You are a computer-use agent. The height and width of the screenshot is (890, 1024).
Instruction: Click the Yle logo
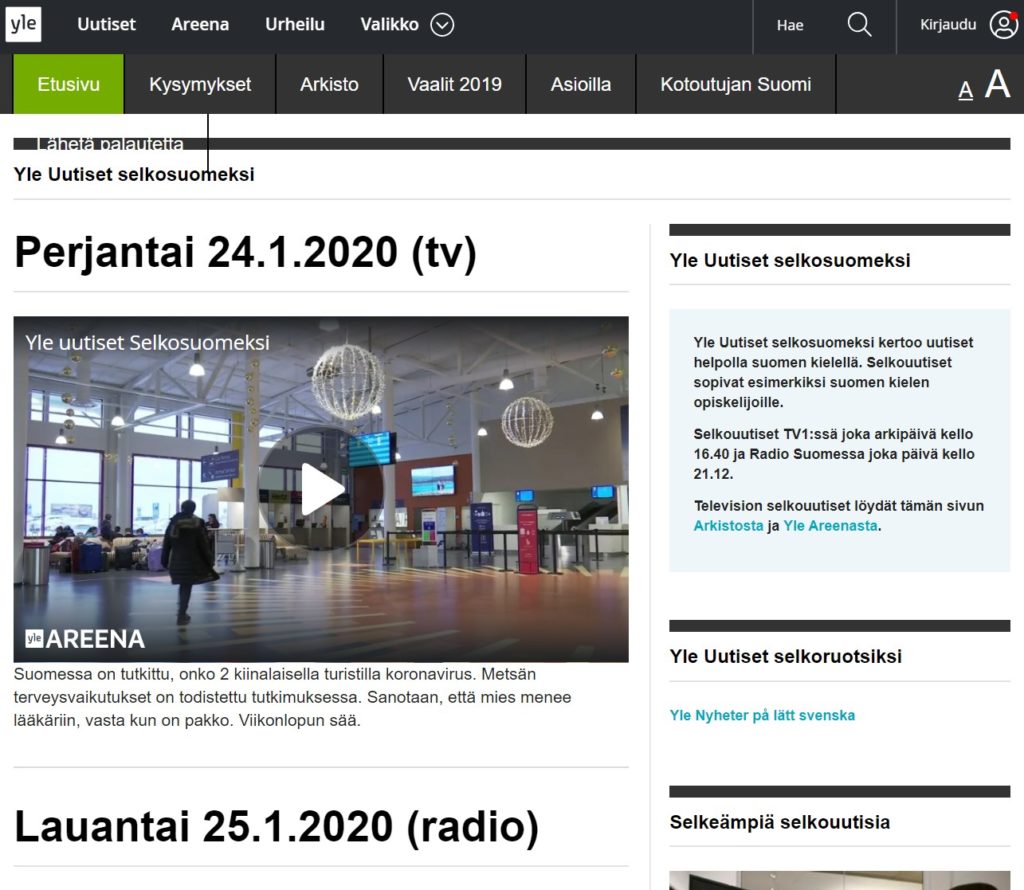[x=24, y=24]
